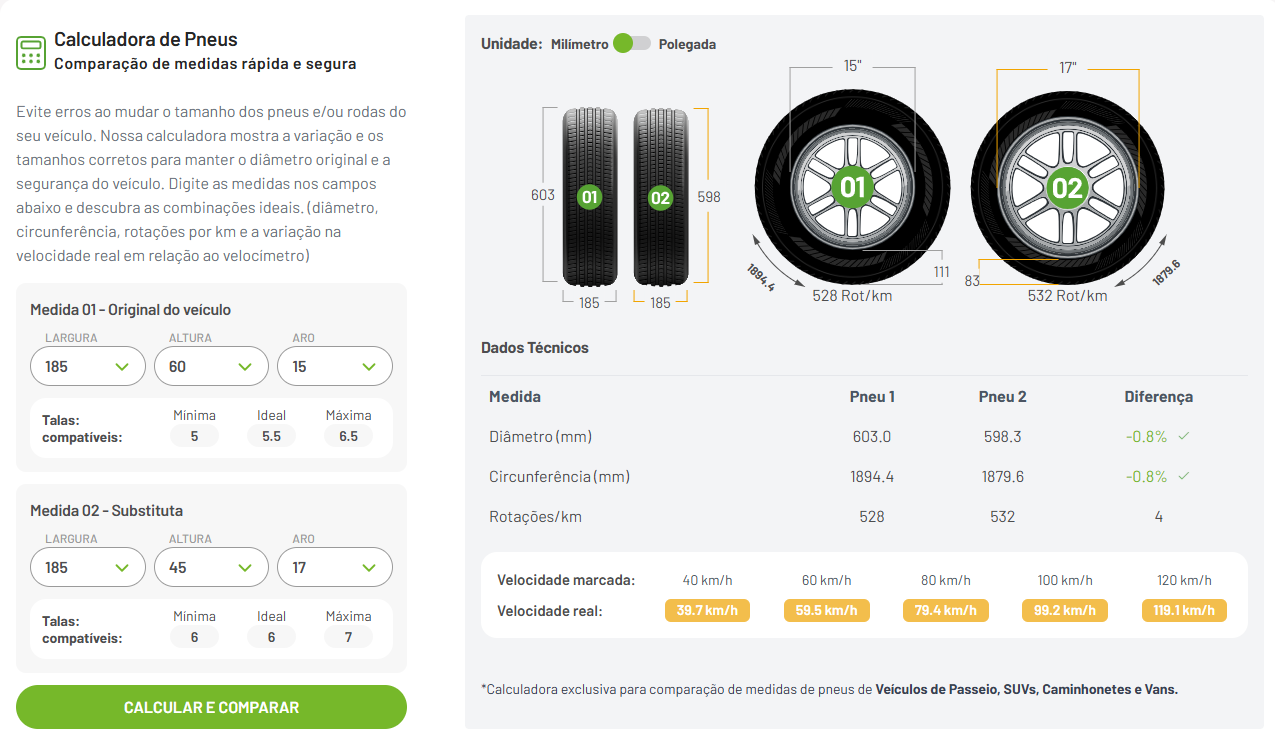1275x738 pixels.
Task: Click the Ideal 5.5 rim width value
Action: tap(271, 436)
